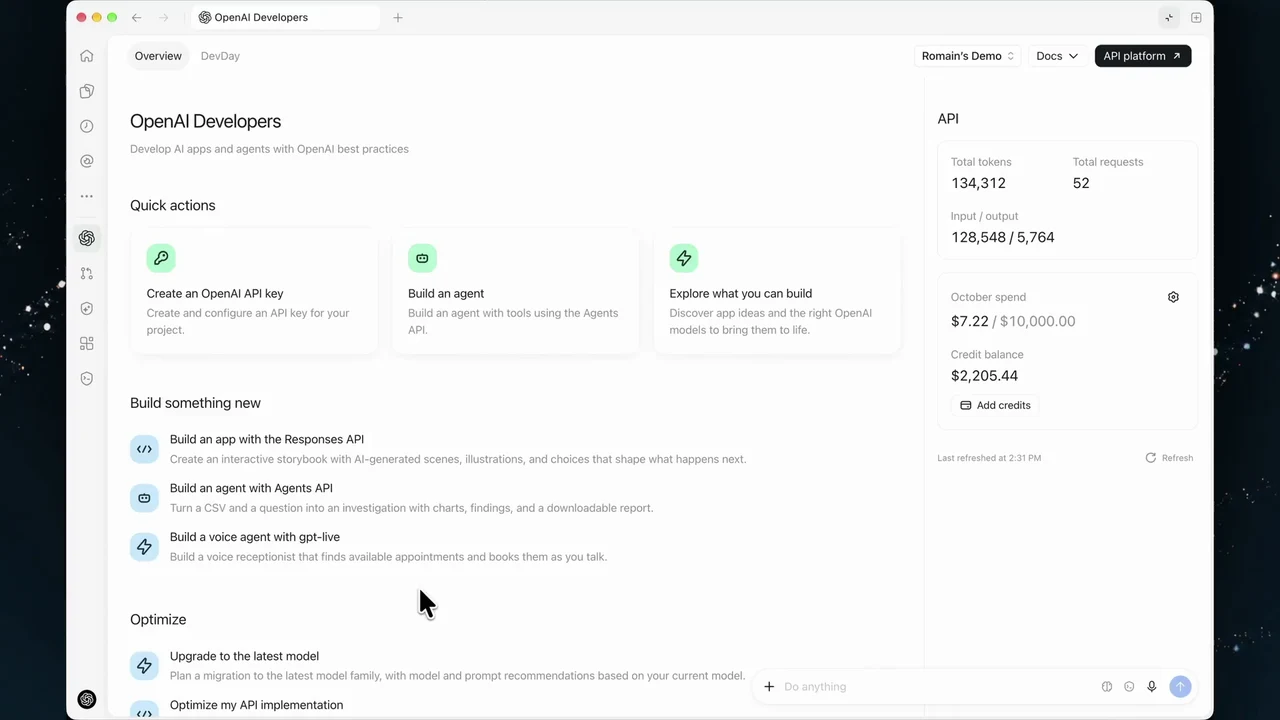Select the highlighted OpenAI logo in the sidebar
This screenshot has height=720, width=1280.
click(x=87, y=238)
